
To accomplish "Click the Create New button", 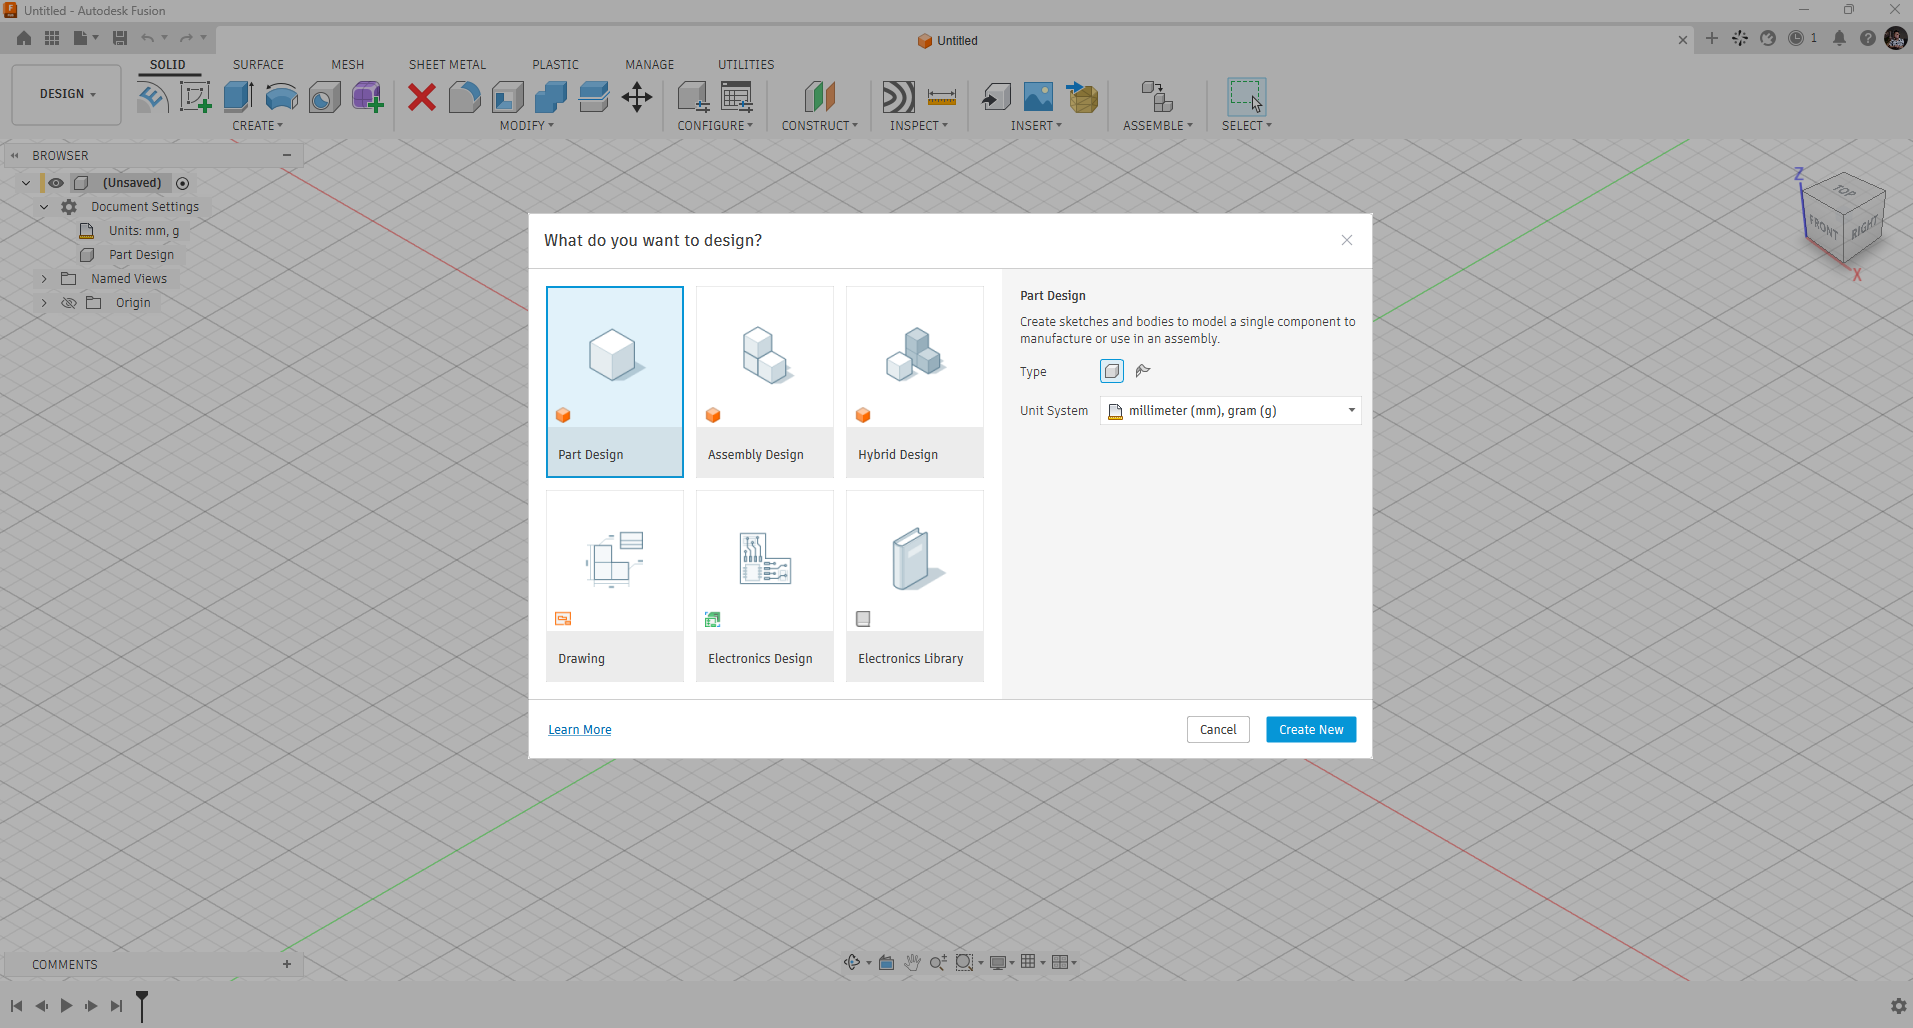I will [1311, 730].
